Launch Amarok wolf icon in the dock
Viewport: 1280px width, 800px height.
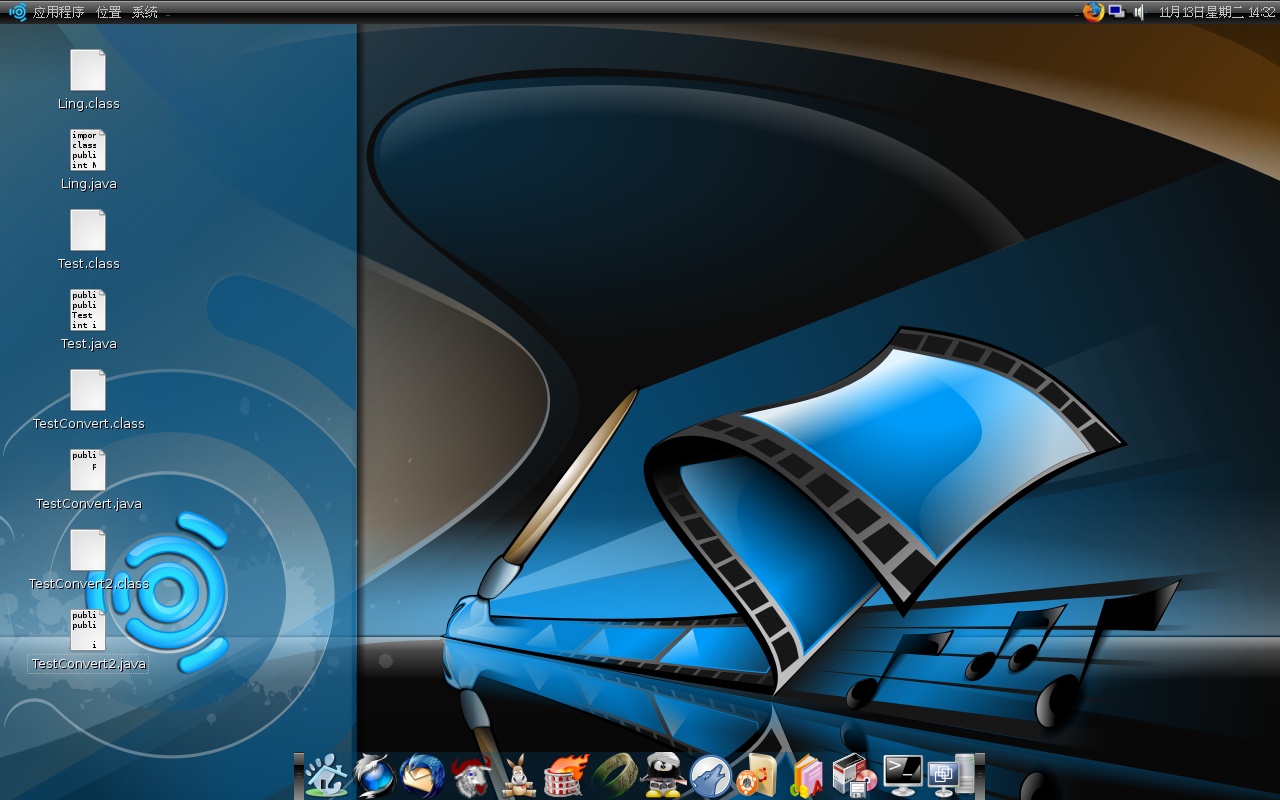pos(711,775)
